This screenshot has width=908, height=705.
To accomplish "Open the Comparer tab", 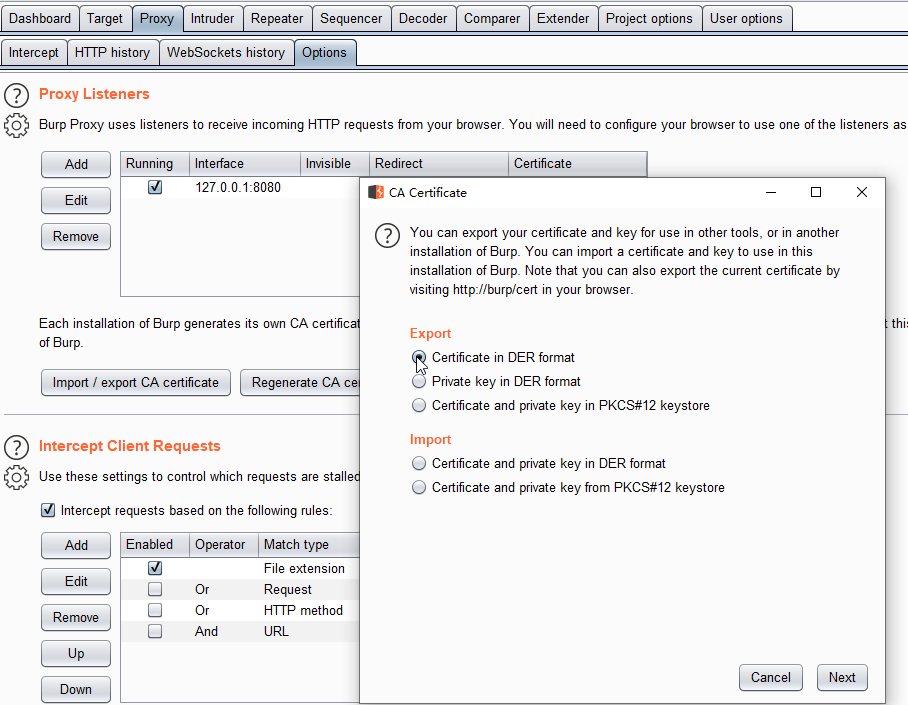I will coord(492,19).
